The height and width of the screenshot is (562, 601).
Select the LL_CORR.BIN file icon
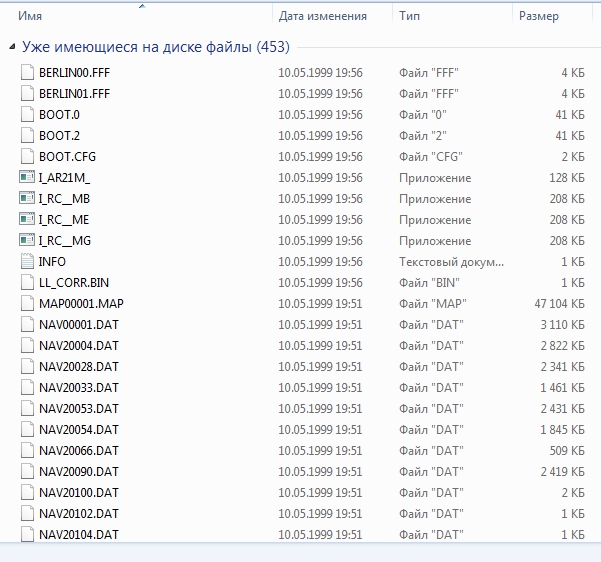(27, 283)
